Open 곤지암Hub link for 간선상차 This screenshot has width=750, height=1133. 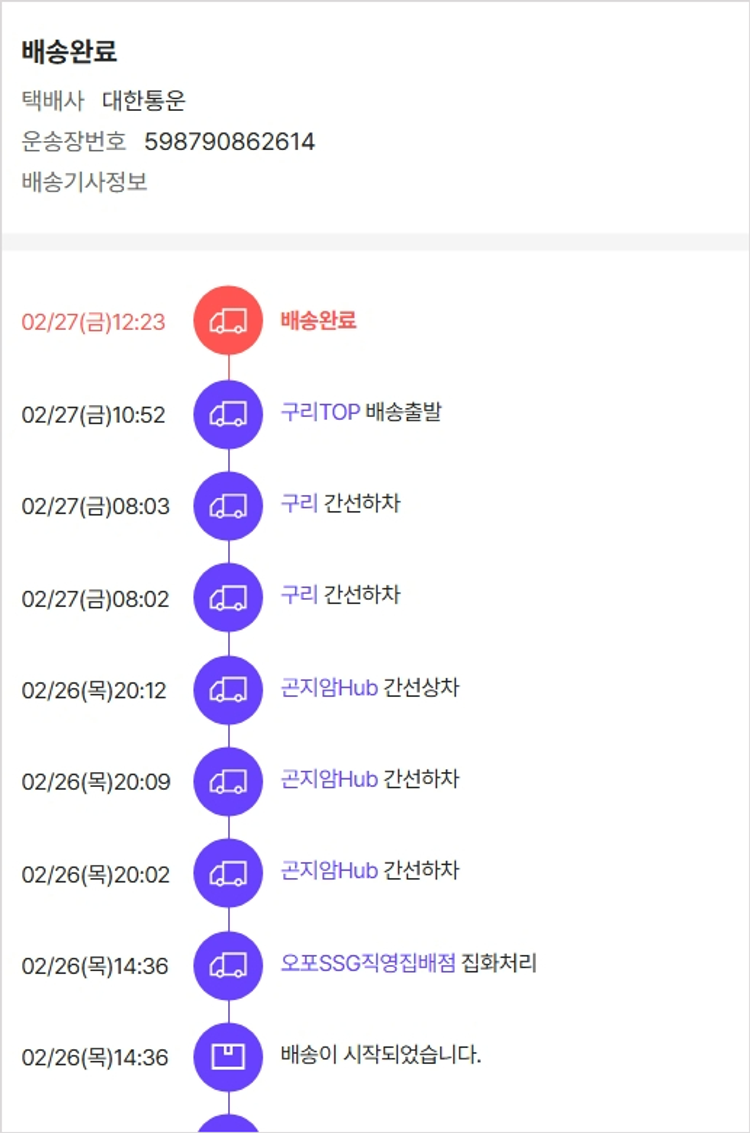coord(329,688)
